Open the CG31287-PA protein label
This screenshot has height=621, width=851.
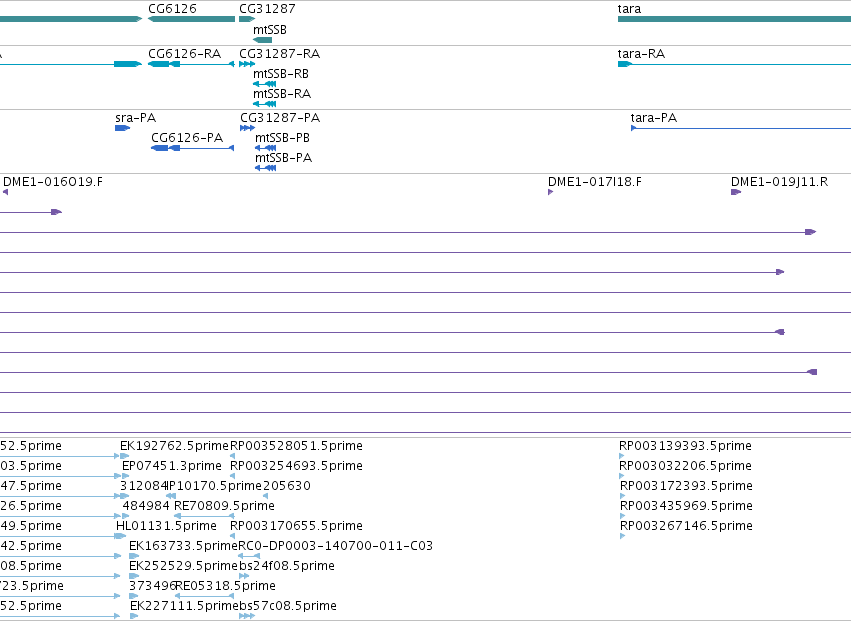coord(280,118)
